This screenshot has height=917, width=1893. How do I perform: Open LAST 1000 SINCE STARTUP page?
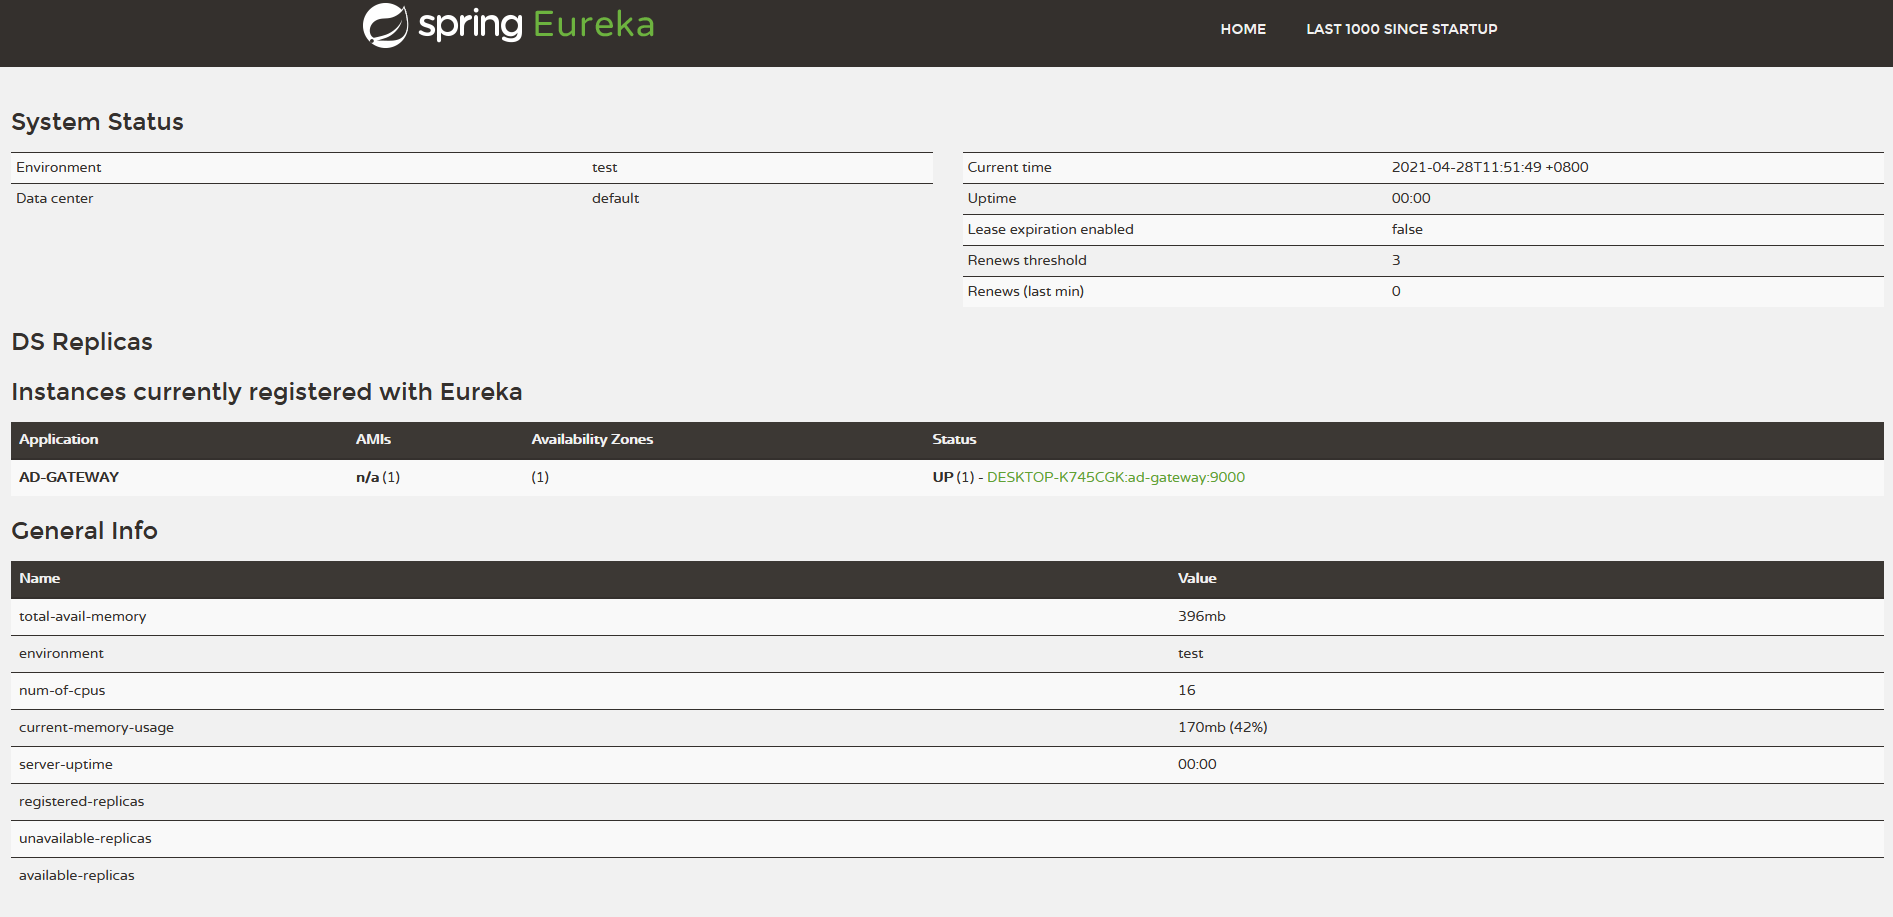click(1401, 29)
